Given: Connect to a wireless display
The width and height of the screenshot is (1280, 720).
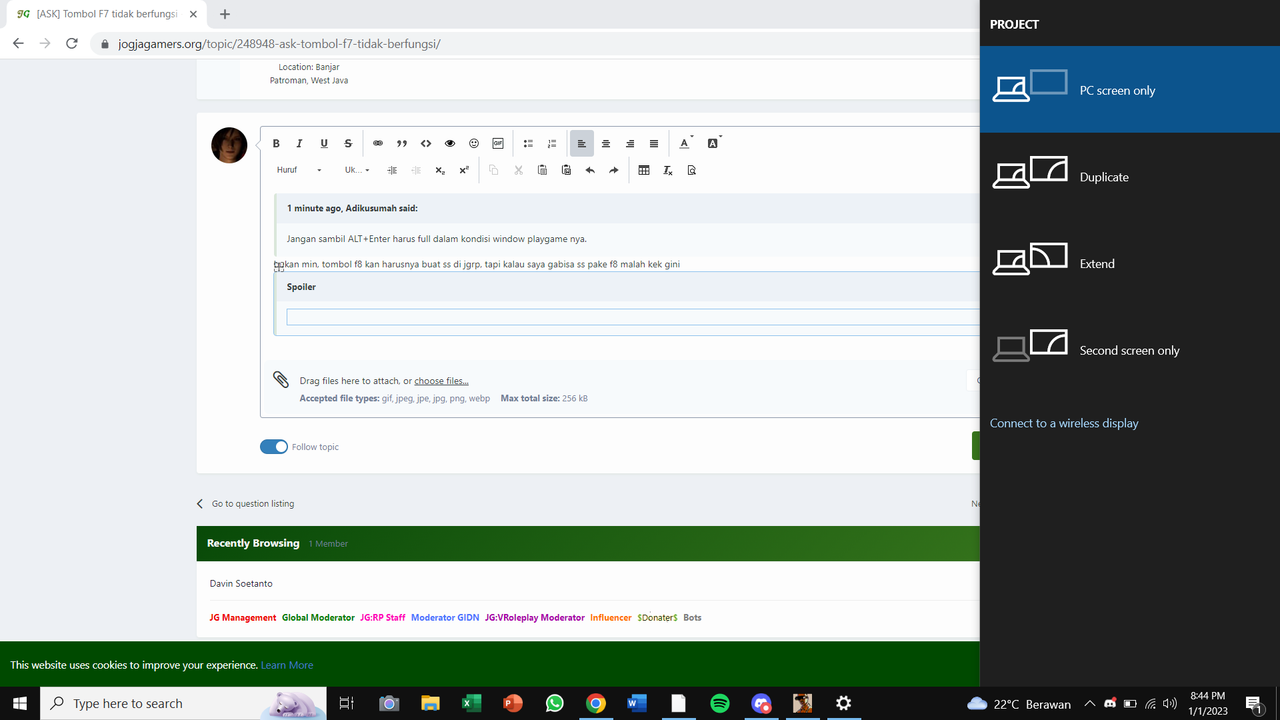Looking at the screenshot, I should (1064, 423).
